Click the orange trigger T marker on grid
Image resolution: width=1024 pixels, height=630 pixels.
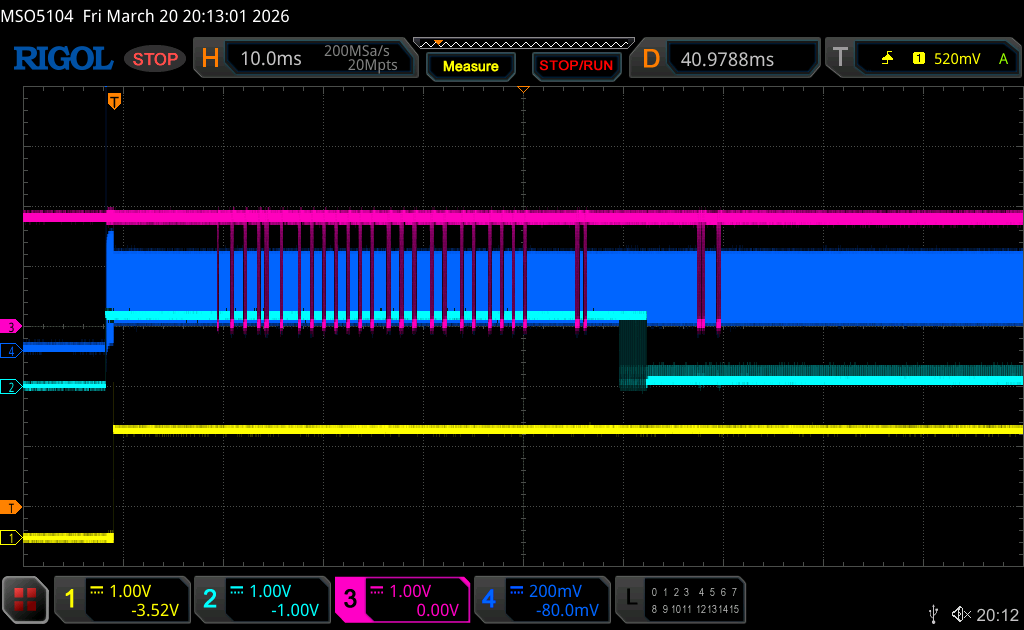click(x=114, y=101)
